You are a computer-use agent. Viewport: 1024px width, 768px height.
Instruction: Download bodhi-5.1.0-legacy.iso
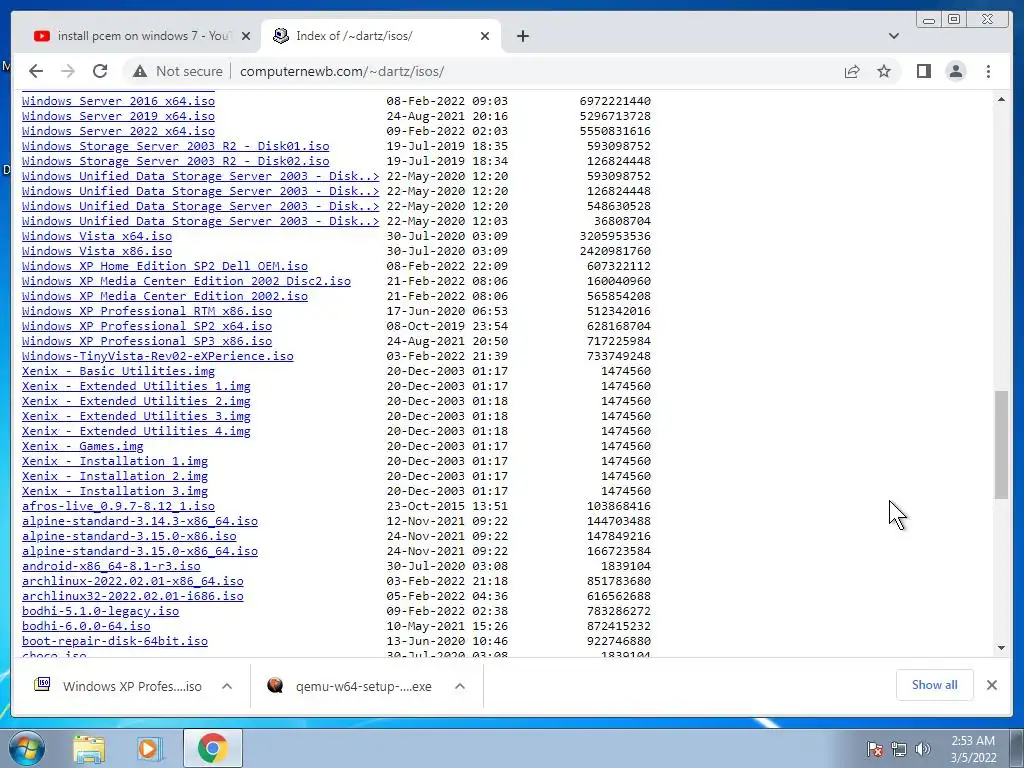101,611
